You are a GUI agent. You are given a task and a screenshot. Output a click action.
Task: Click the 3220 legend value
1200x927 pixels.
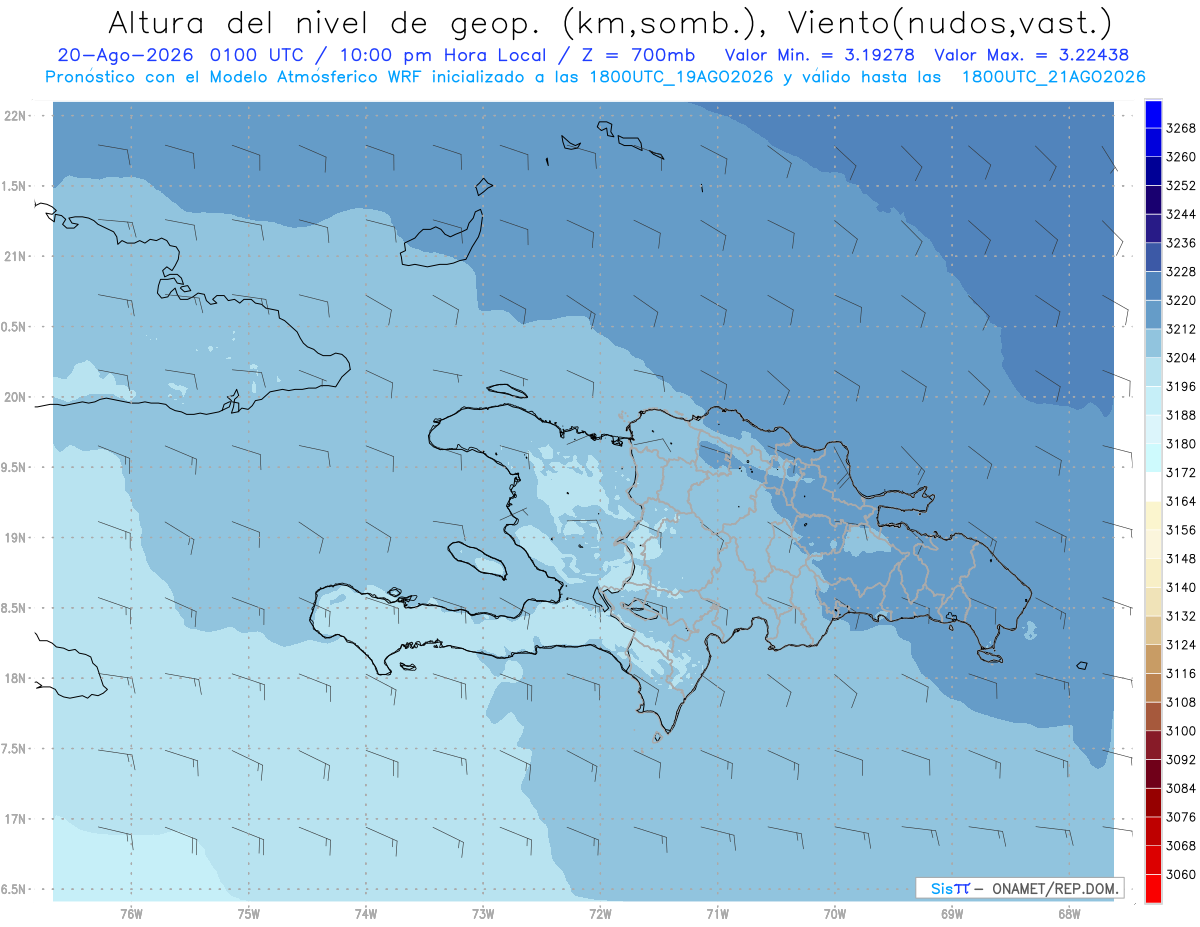click(1181, 300)
